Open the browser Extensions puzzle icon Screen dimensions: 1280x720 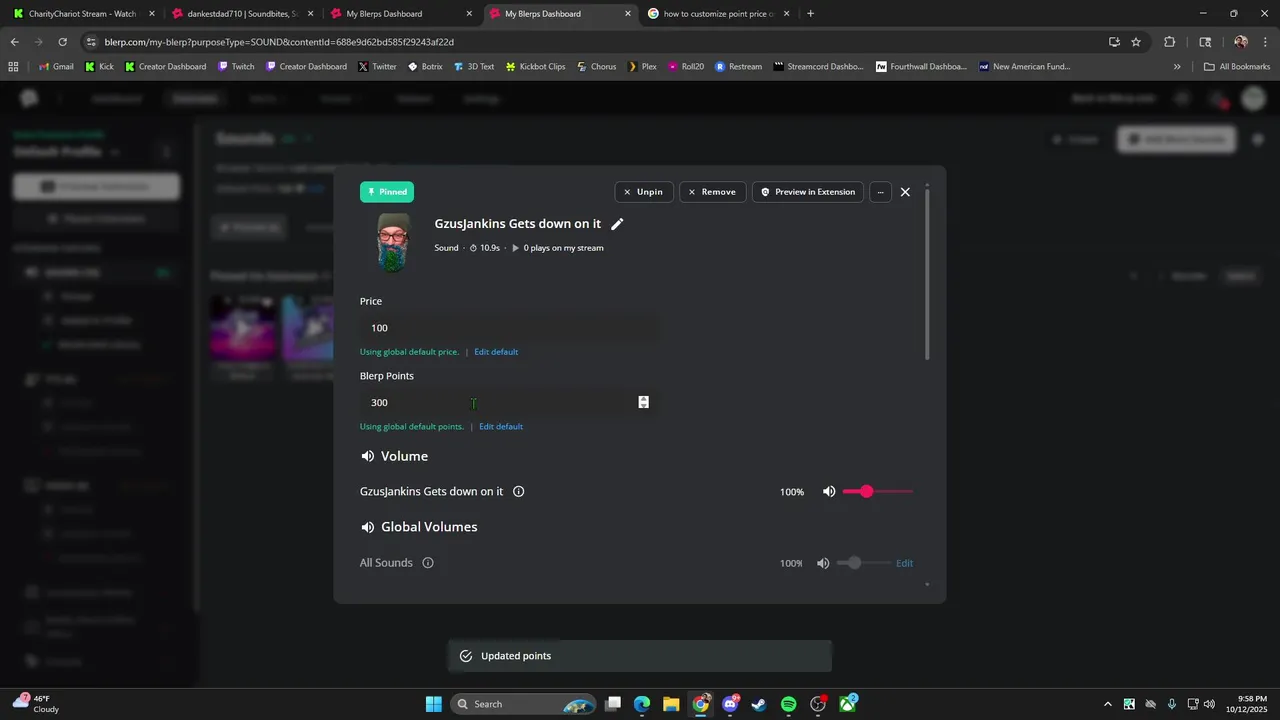(1169, 42)
